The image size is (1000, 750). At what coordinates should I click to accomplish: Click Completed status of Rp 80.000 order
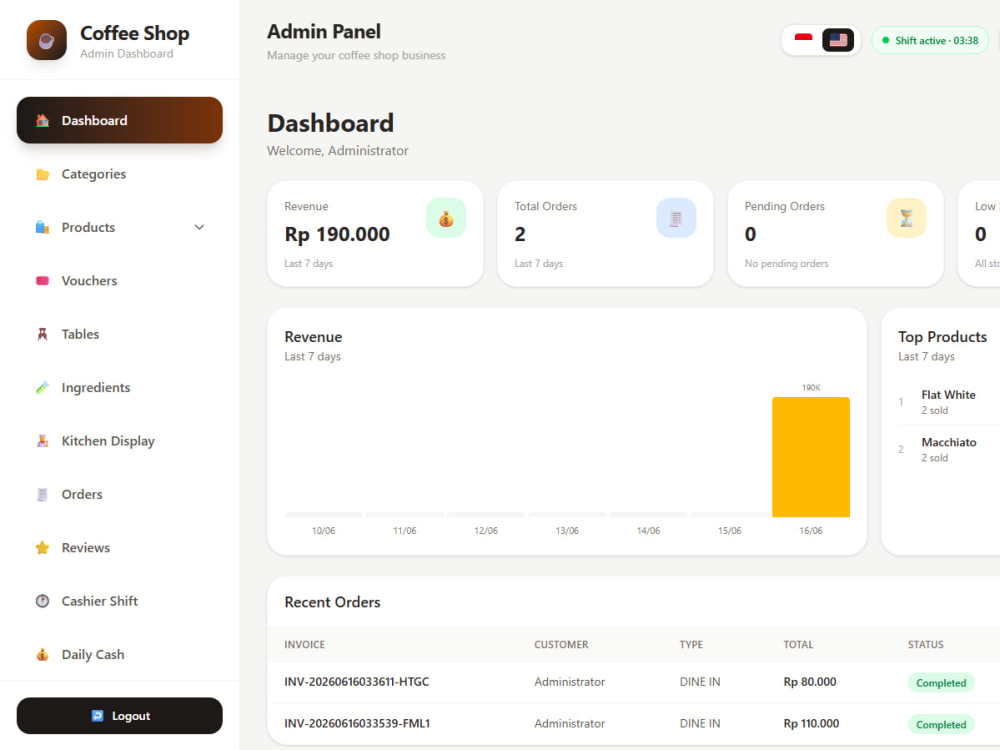pos(941,683)
